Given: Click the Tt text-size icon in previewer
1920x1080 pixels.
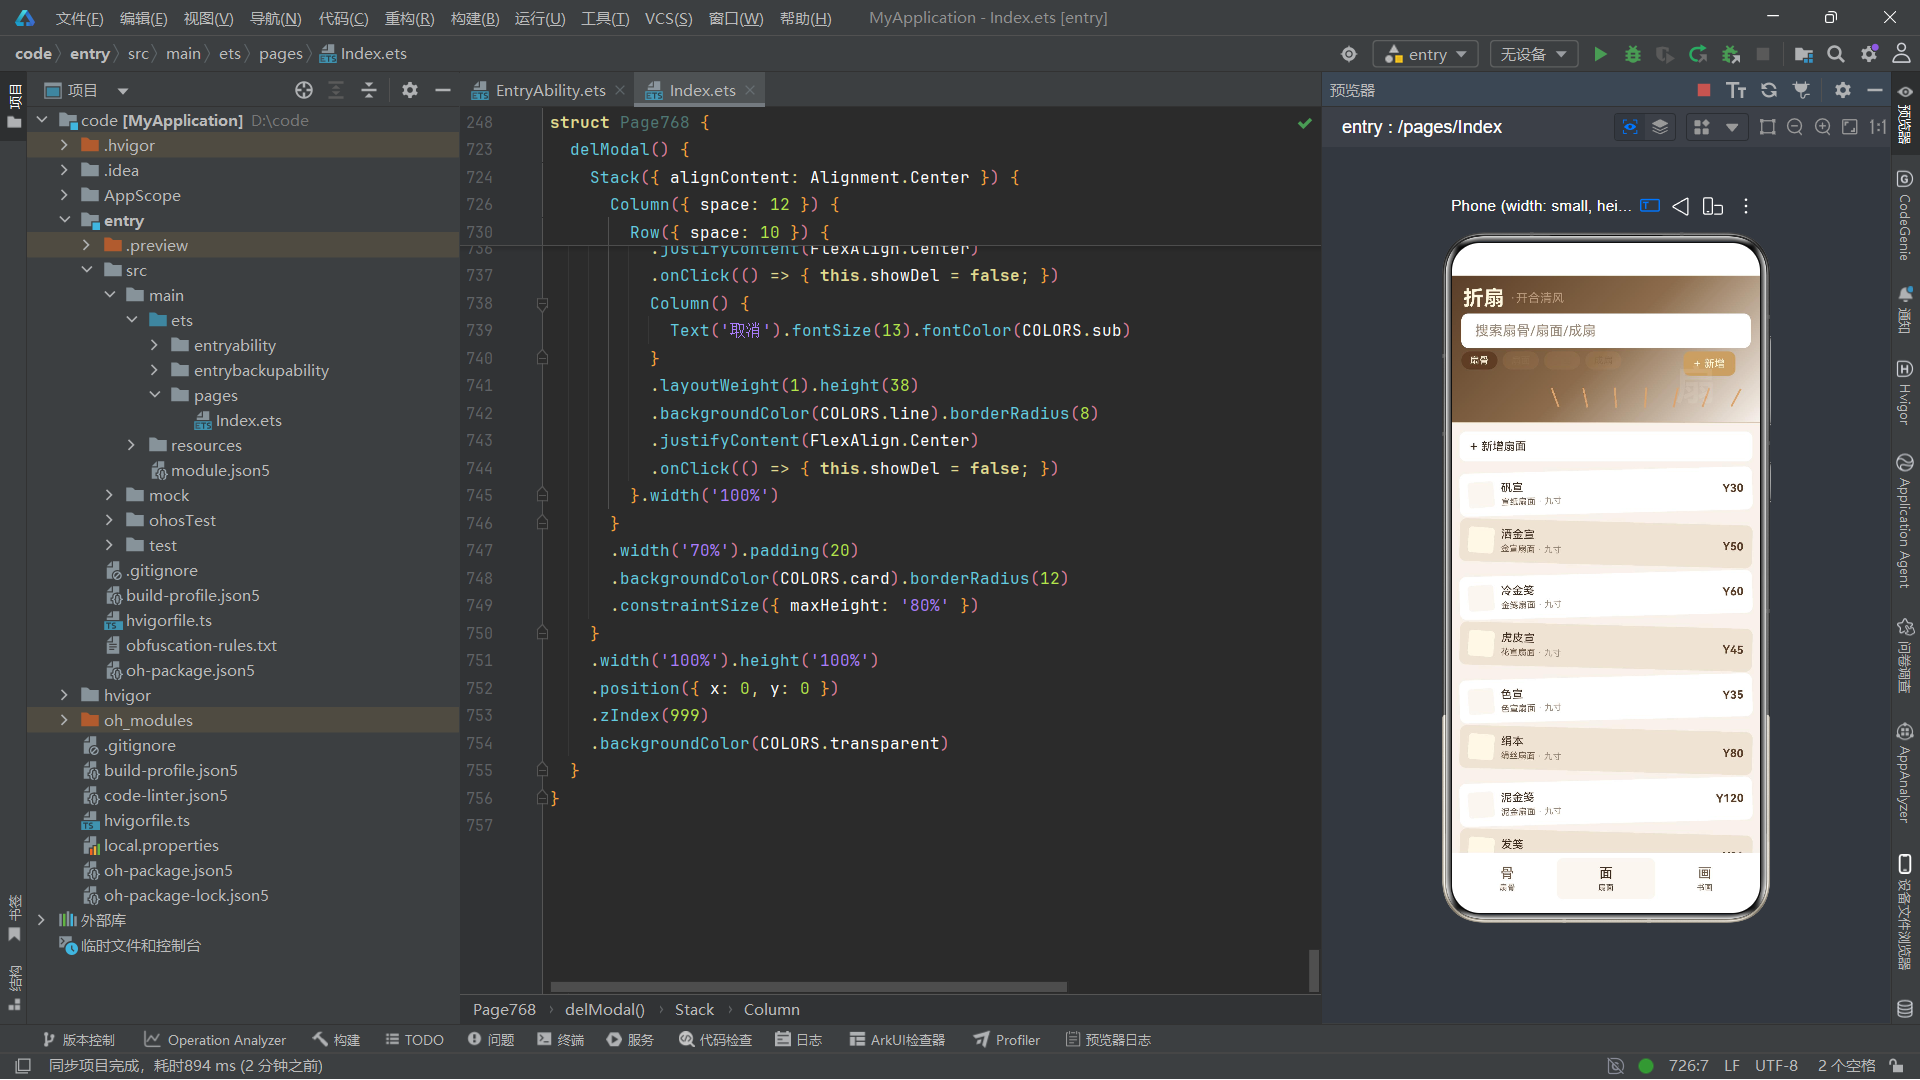Looking at the screenshot, I should click(x=1736, y=90).
